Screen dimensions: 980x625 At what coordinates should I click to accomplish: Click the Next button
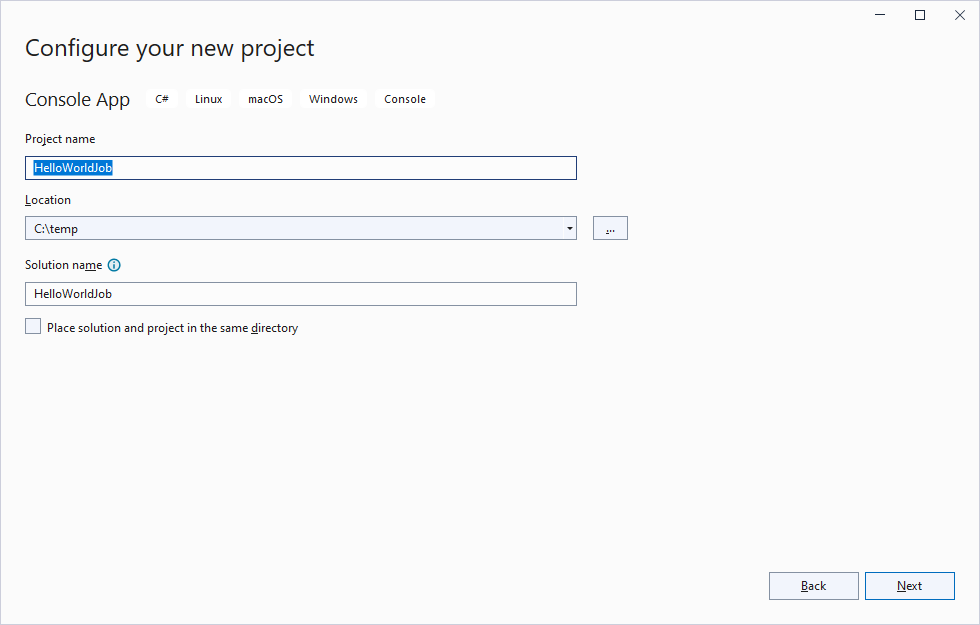909,586
